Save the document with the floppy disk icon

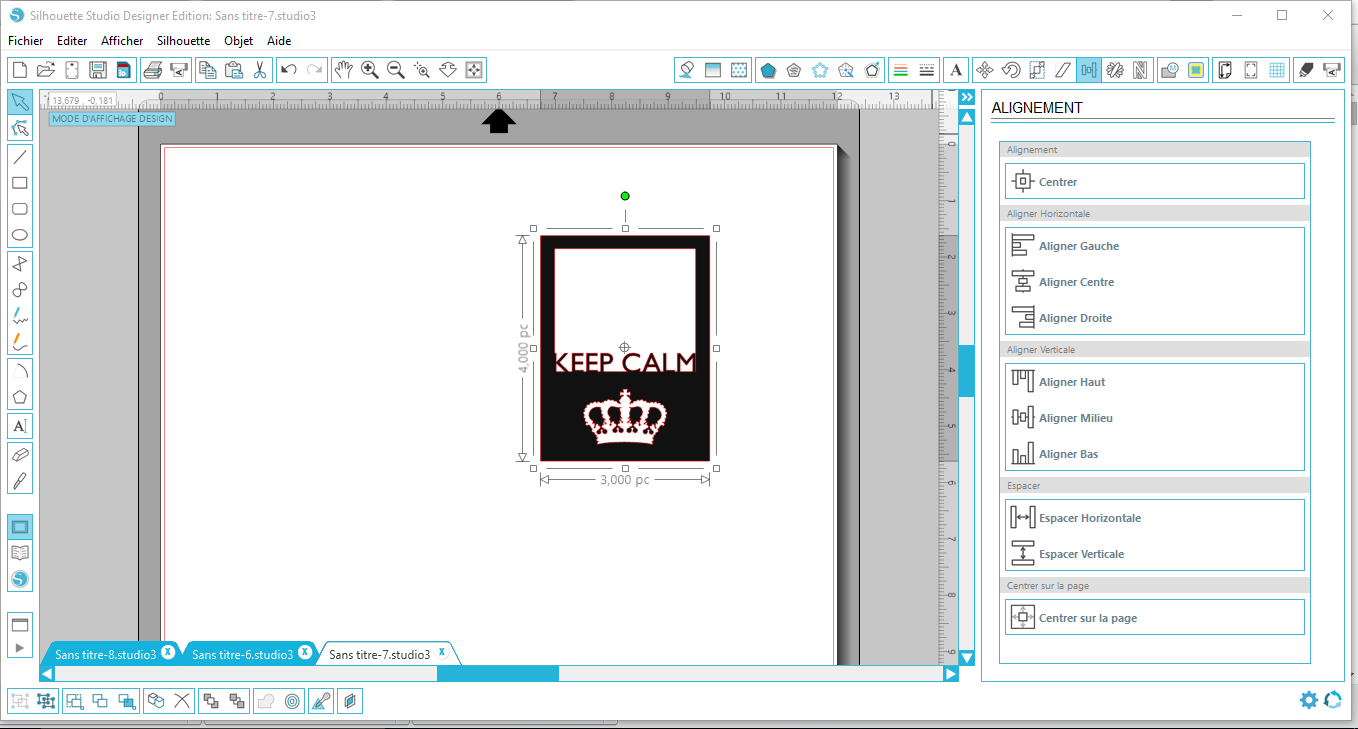pos(97,70)
